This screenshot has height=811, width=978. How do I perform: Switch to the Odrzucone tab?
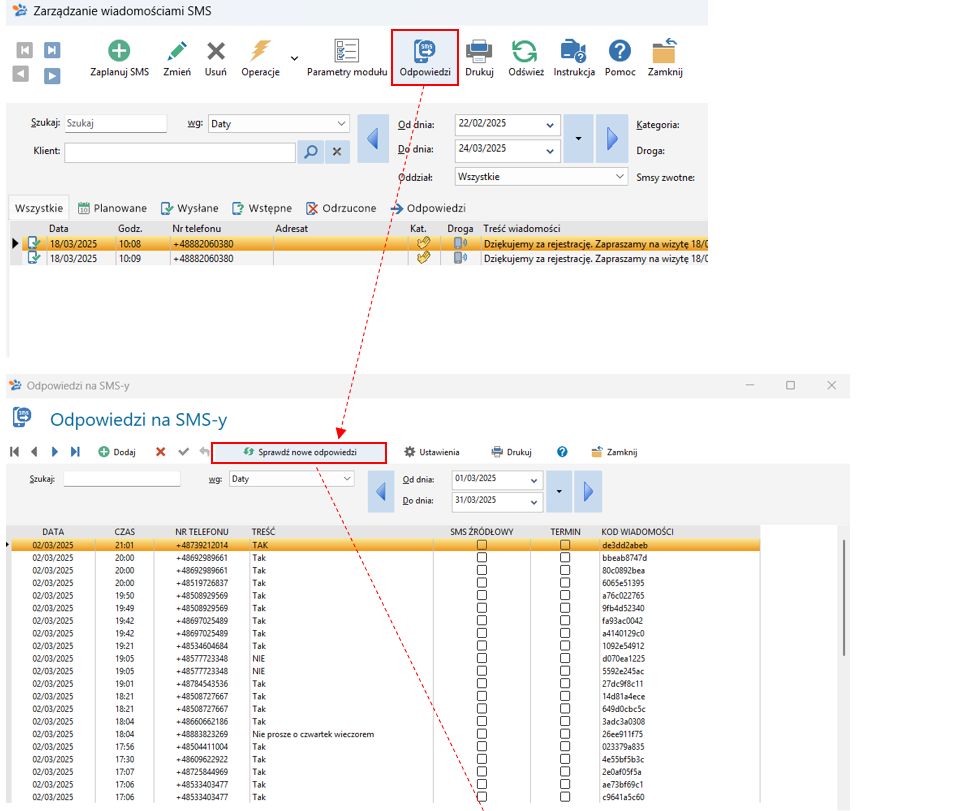[341, 208]
